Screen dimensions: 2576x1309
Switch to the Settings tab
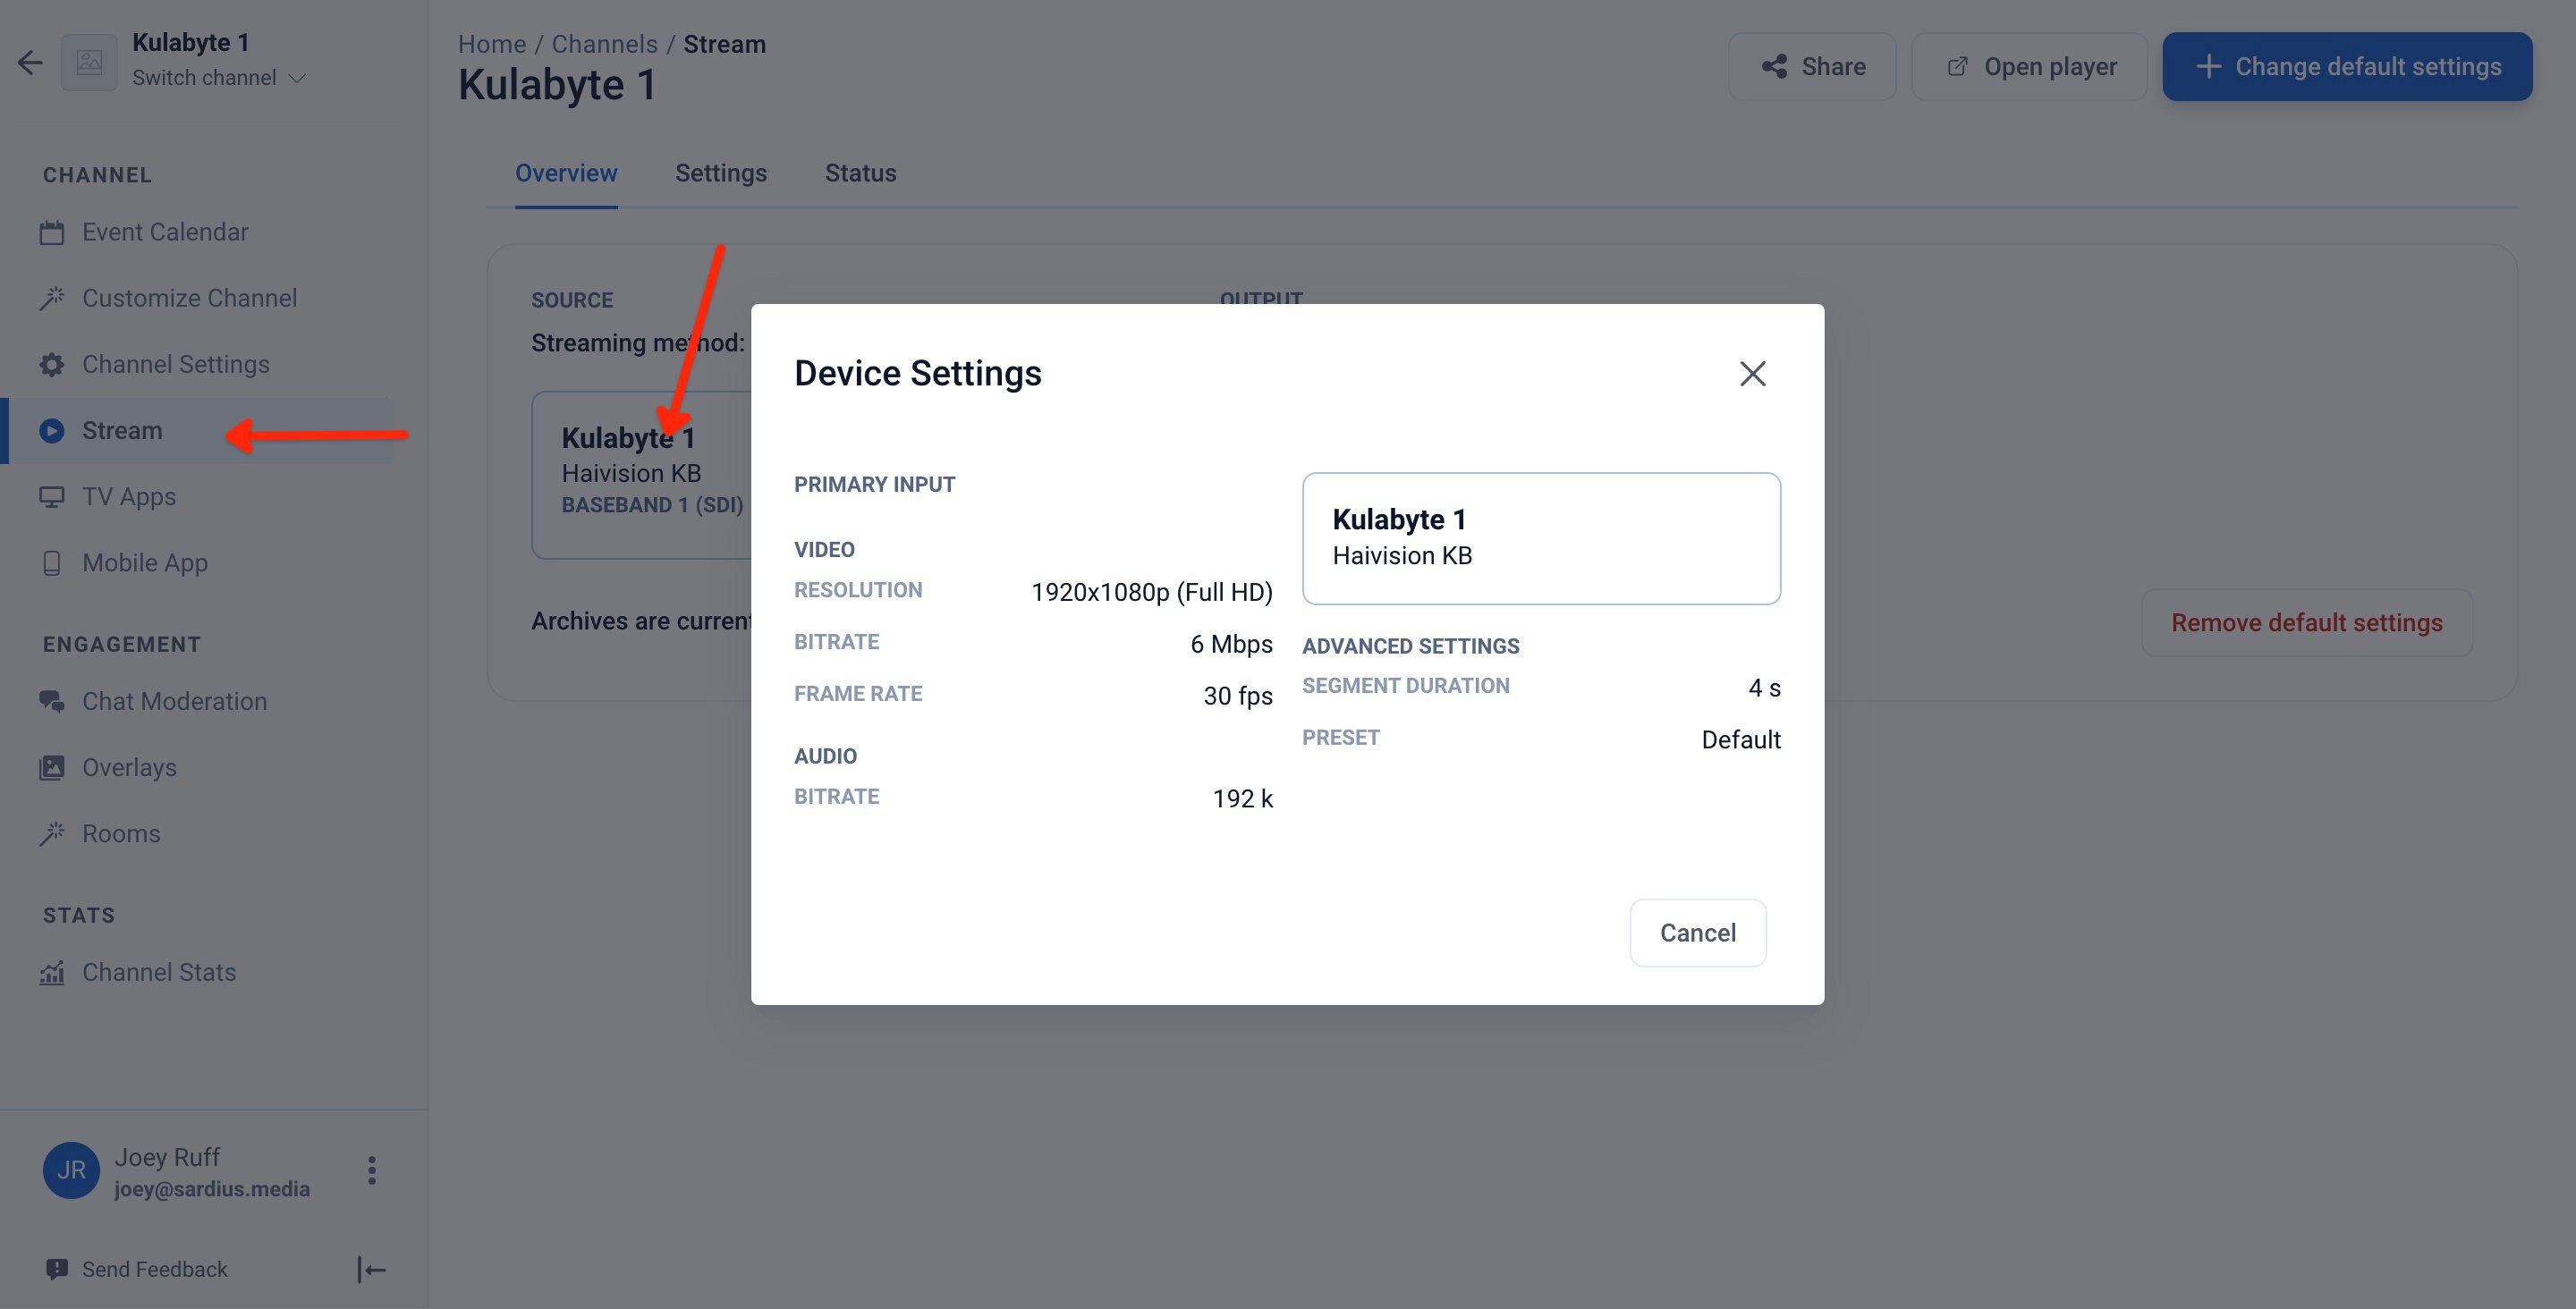[x=721, y=173]
